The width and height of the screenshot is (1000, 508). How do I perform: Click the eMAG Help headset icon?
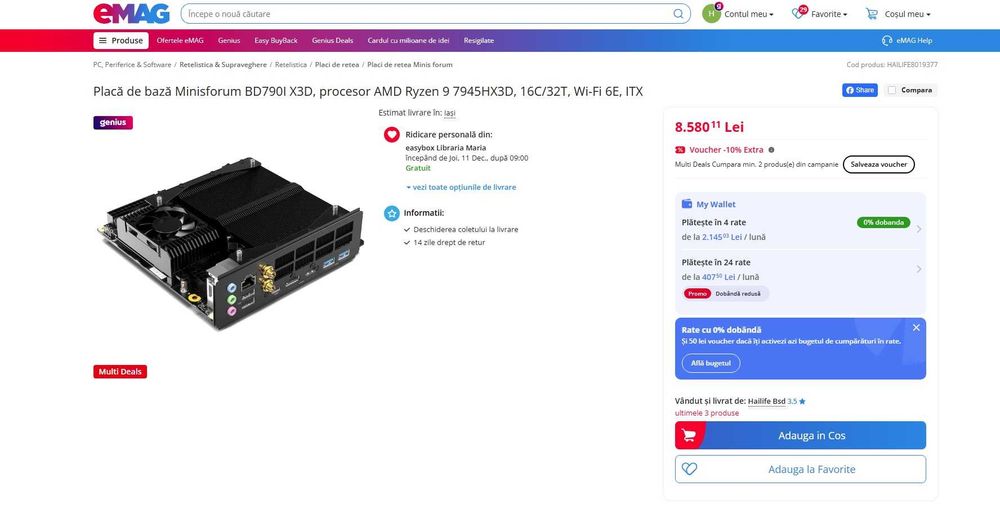point(887,40)
